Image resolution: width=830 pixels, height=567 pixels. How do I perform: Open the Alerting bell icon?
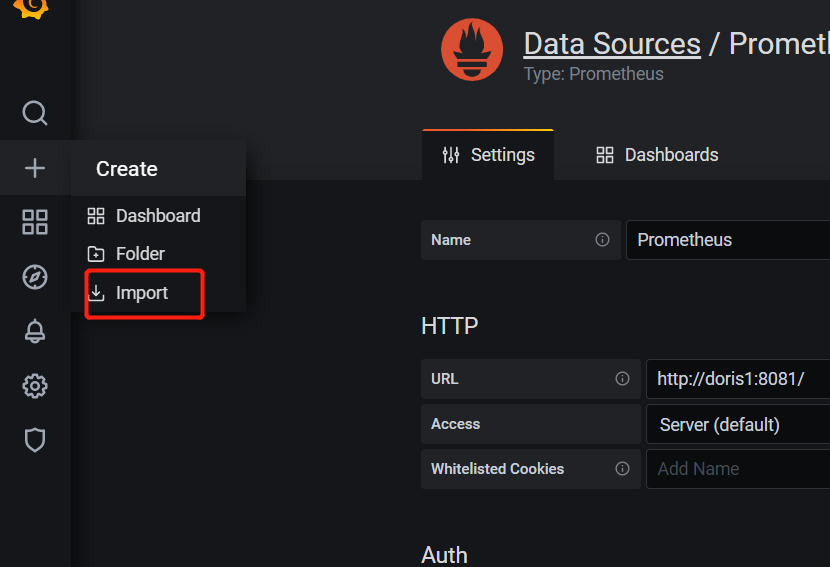(35, 331)
